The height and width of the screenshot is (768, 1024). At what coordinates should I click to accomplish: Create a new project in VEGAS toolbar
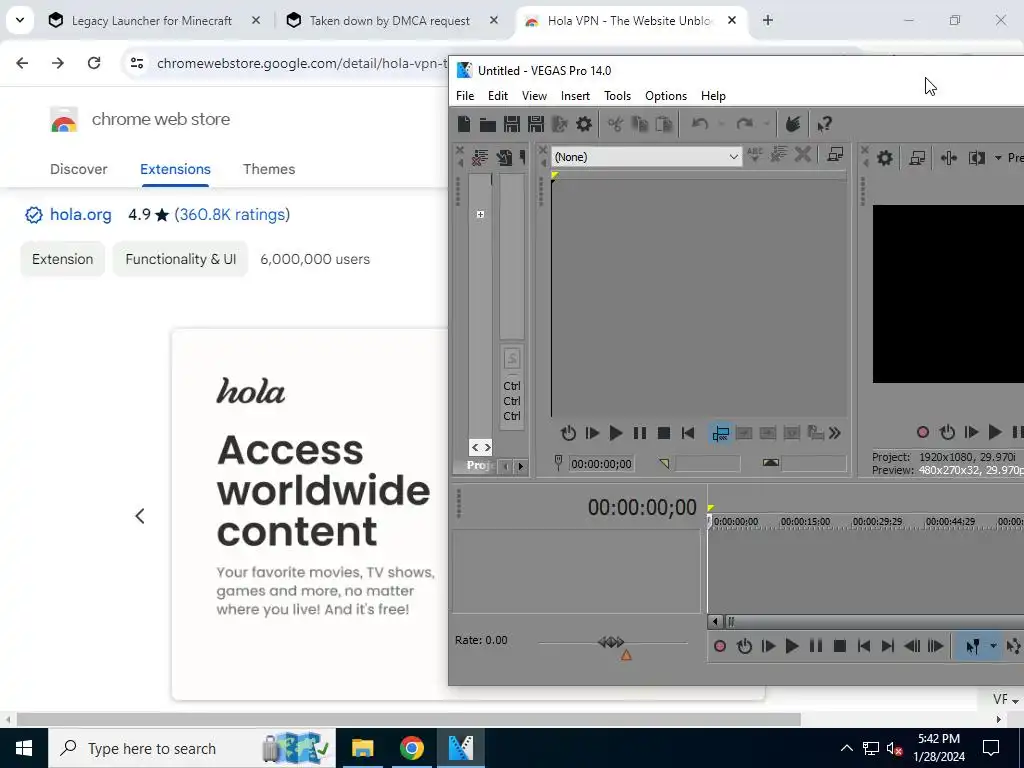coord(464,124)
